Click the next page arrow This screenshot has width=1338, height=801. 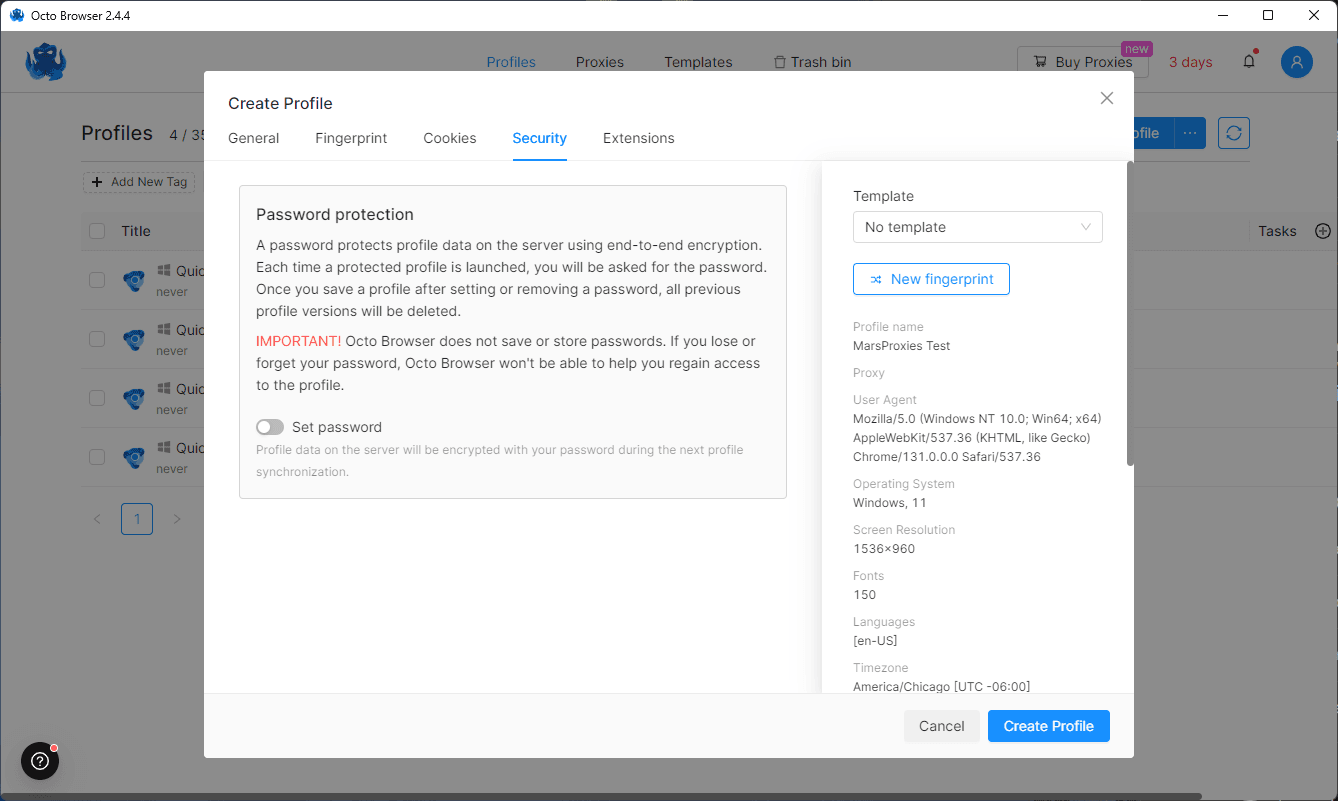click(177, 519)
